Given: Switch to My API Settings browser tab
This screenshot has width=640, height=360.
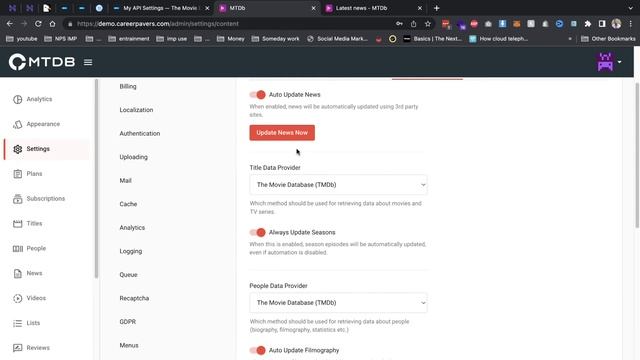Looking at the screenshot, I should [160, 8].
